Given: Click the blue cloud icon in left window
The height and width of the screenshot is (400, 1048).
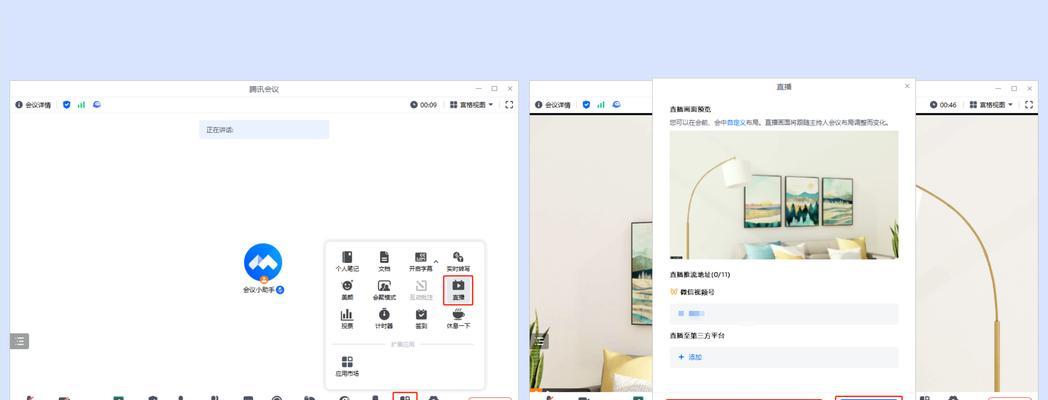Looking at the screenshot, I should click(97, 105).
